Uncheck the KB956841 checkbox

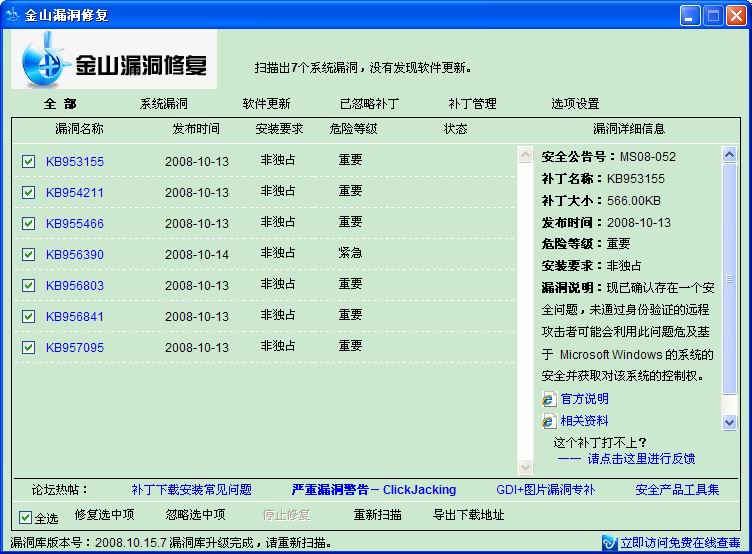(28, 316)
